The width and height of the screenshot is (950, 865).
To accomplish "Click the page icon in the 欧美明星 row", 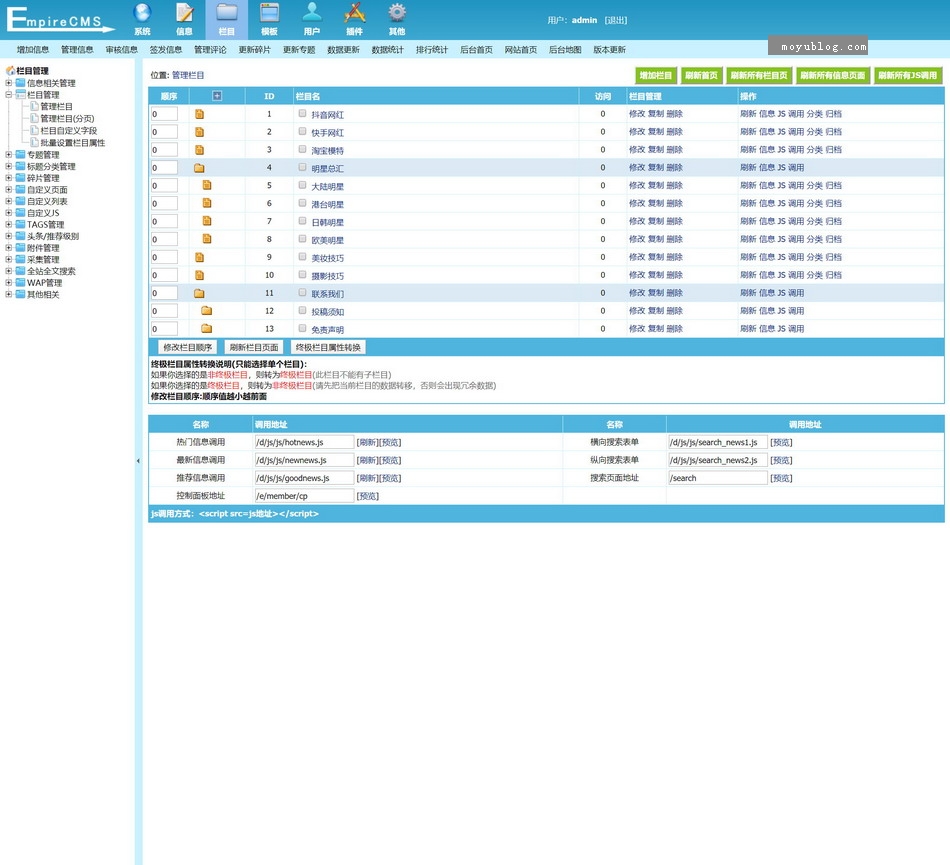I will point(207,239).
